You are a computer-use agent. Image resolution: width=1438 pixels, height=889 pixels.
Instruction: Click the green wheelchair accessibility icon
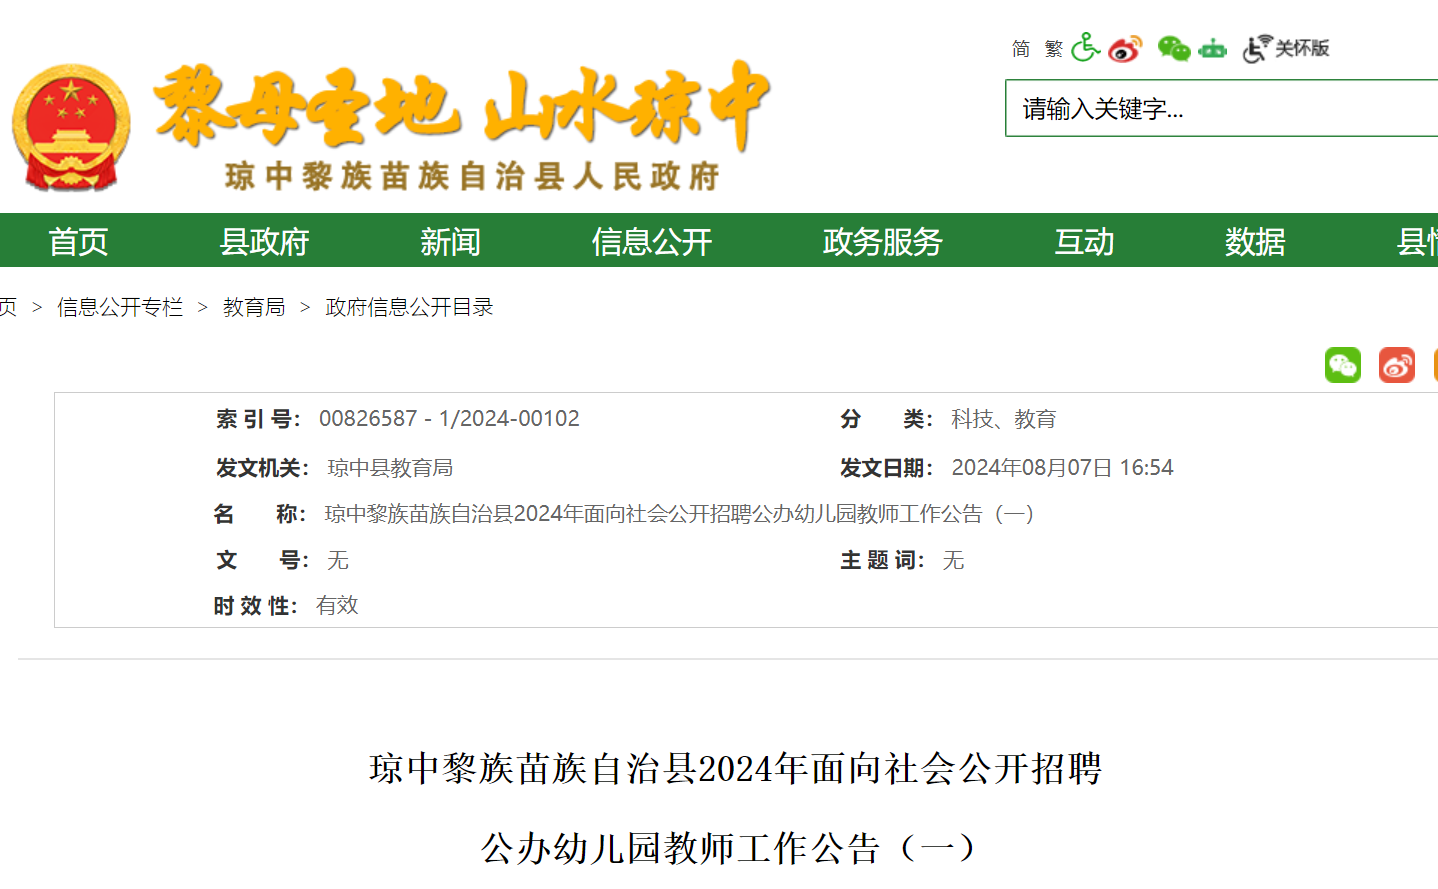pyautogui.click(x=1085, y=48)
